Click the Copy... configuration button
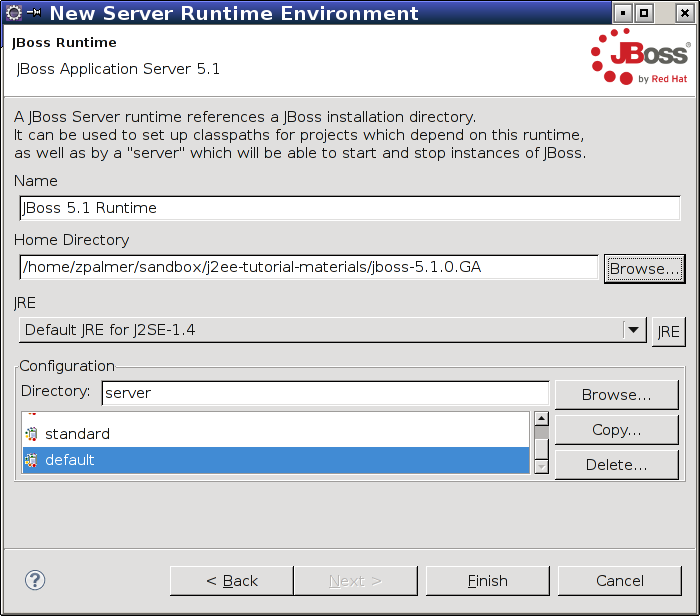 [x=617, y=430]
